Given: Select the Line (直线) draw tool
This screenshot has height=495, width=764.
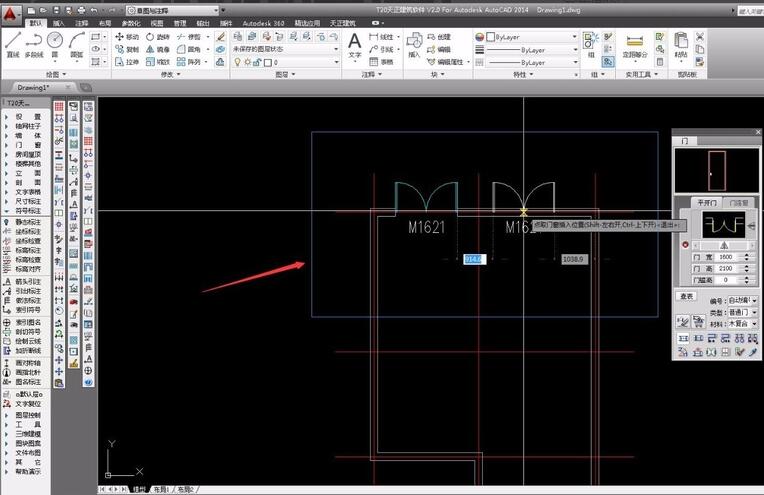Looking at the screenshot, I should pyautogui.click(x=13, y=44).
